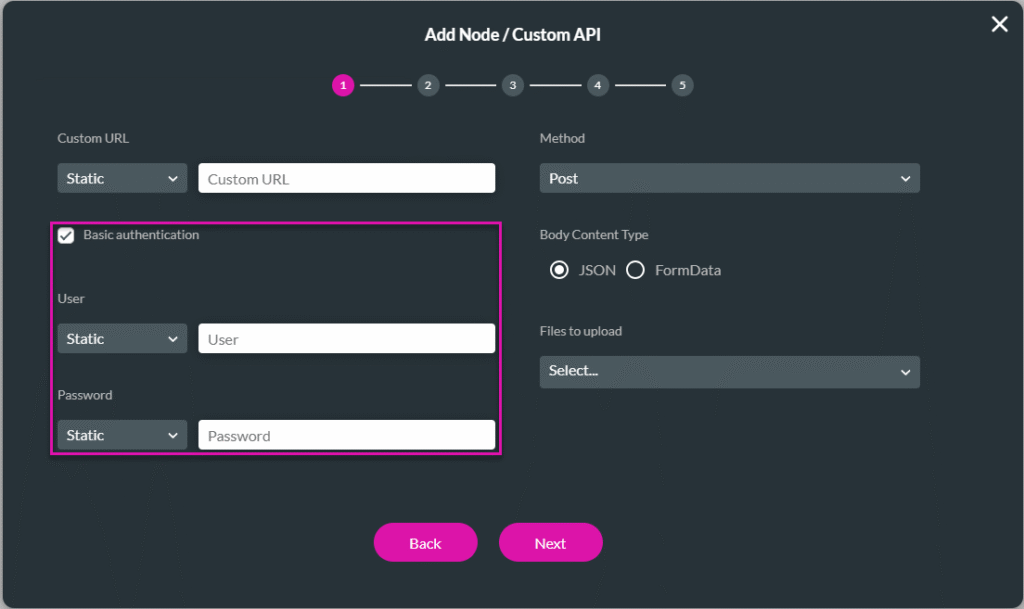Select step 3 in the progress bar
Viewport: 1024px width, 609px height.
(x=513, y=85)
